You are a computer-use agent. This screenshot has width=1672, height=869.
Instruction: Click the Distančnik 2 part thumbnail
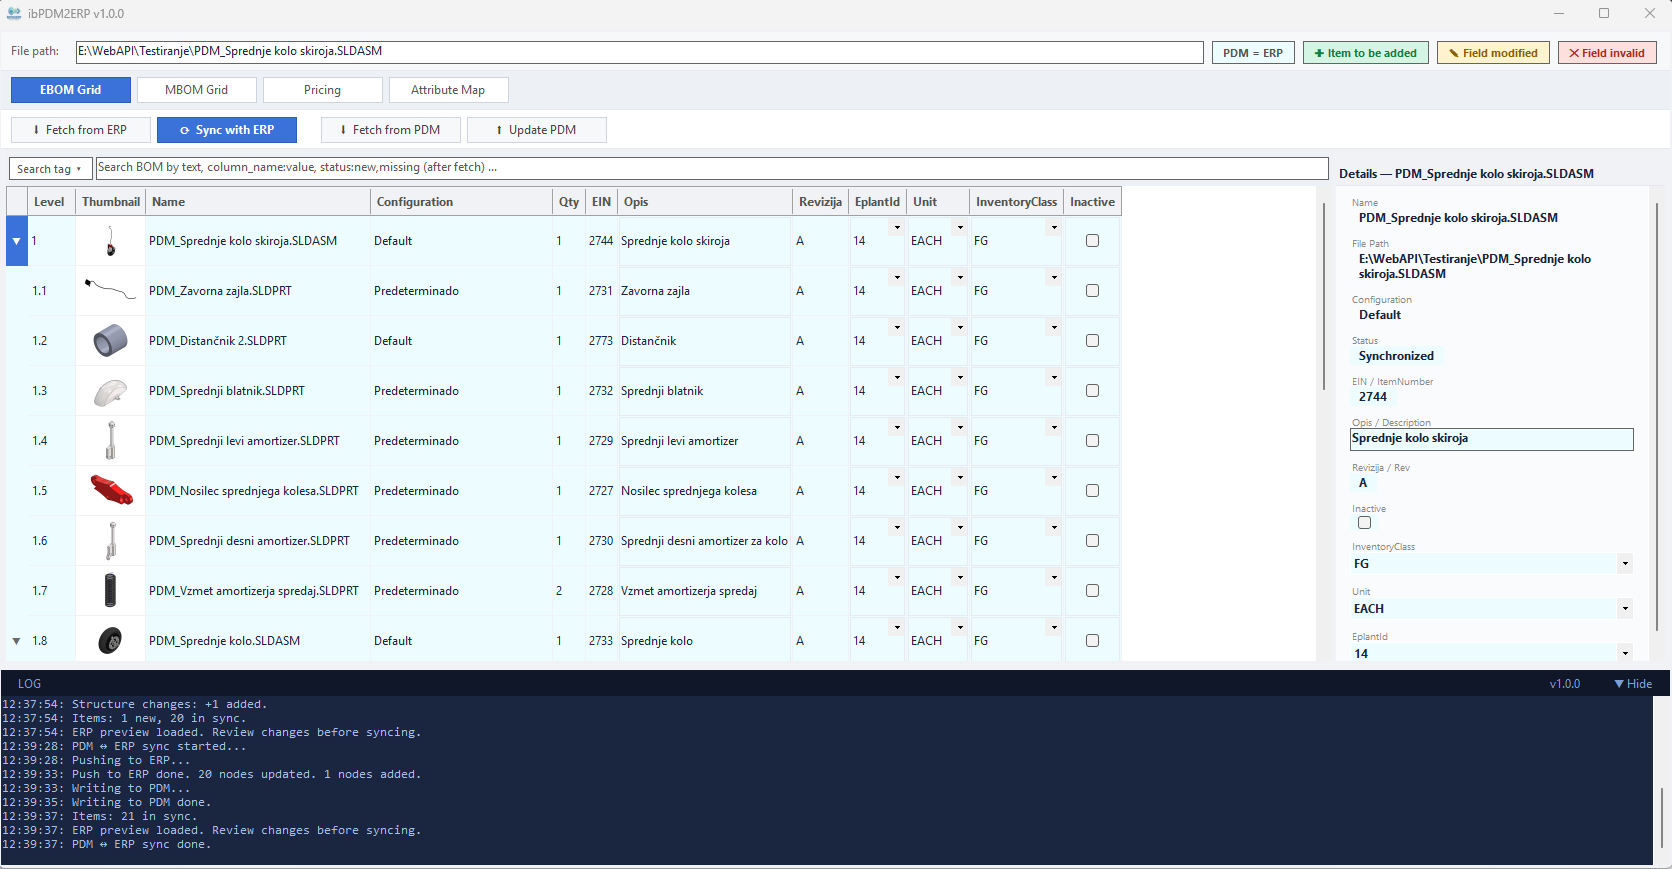point(110,341)
